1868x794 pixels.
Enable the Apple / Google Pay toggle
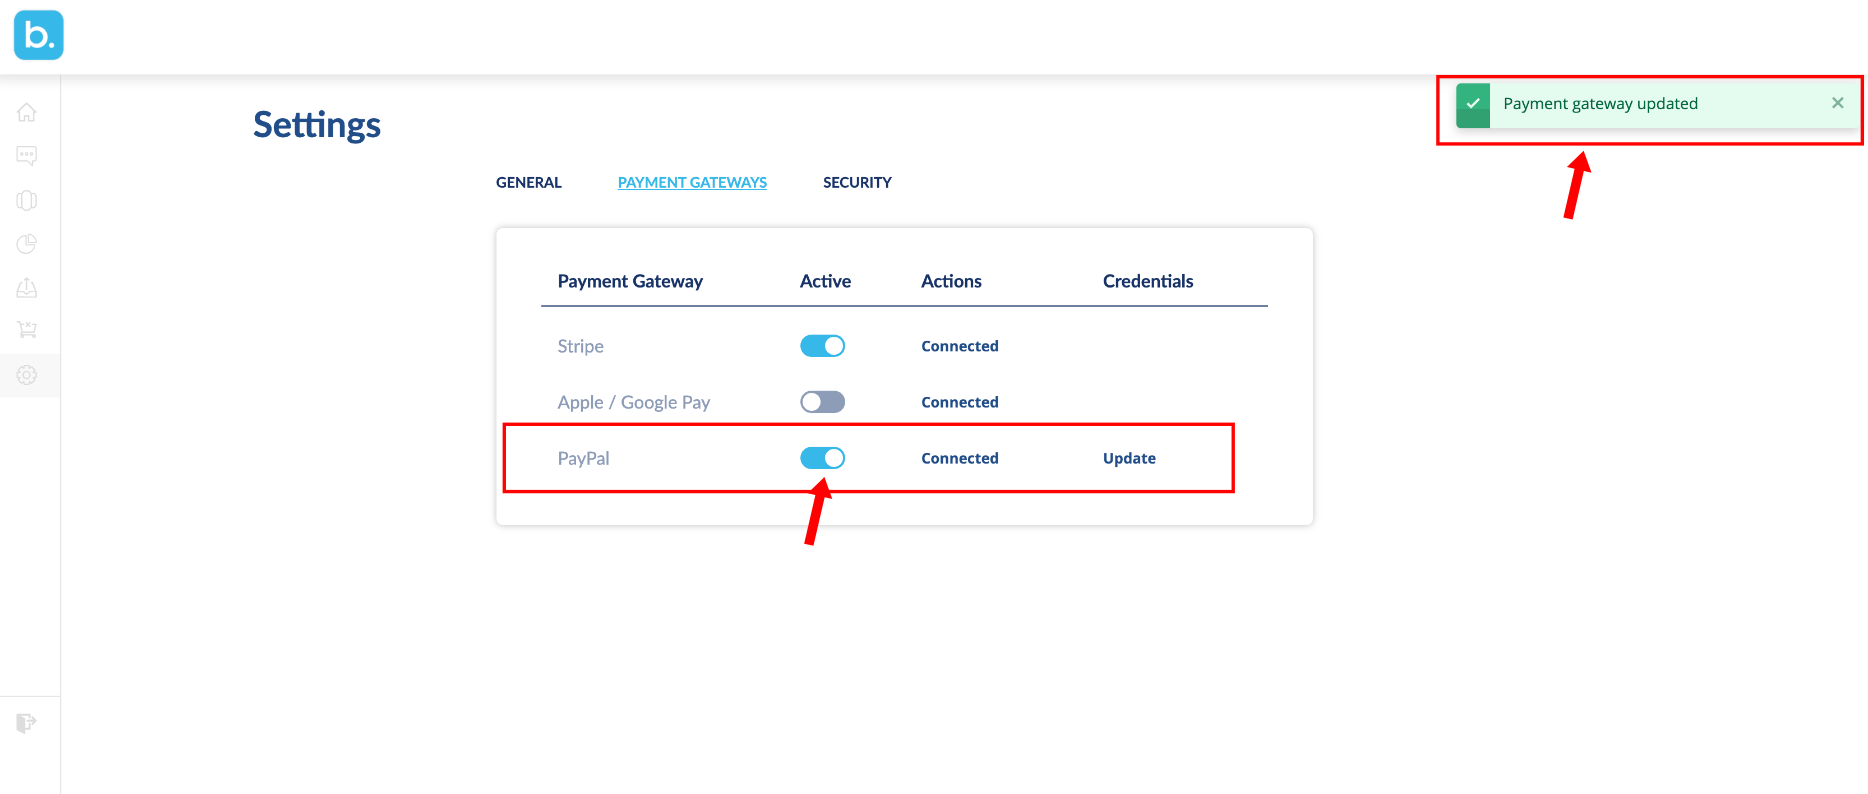coord(823,402)
